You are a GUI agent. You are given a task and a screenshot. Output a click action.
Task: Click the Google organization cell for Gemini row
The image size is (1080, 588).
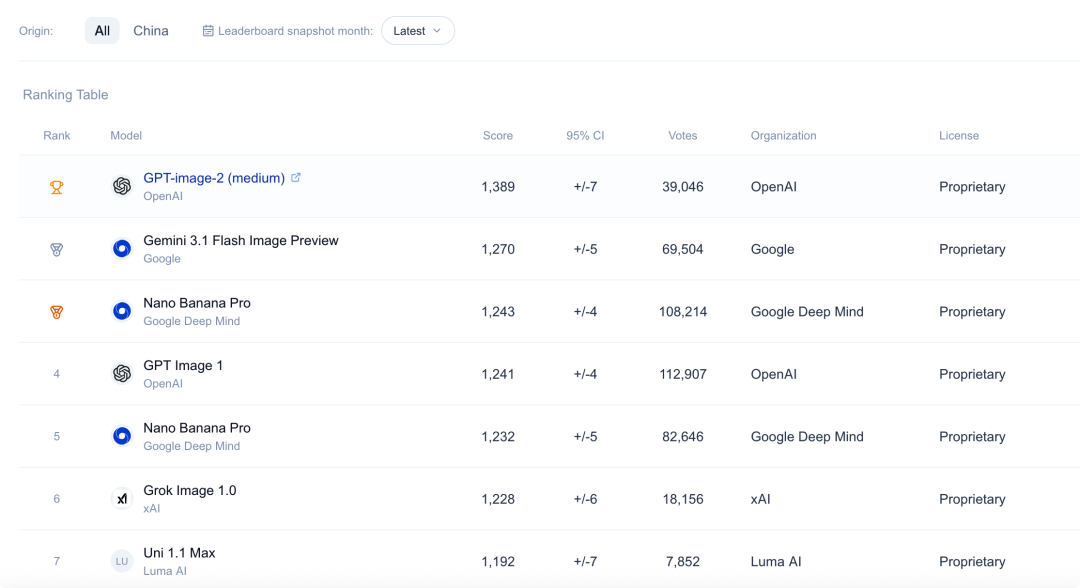point(772,249)
